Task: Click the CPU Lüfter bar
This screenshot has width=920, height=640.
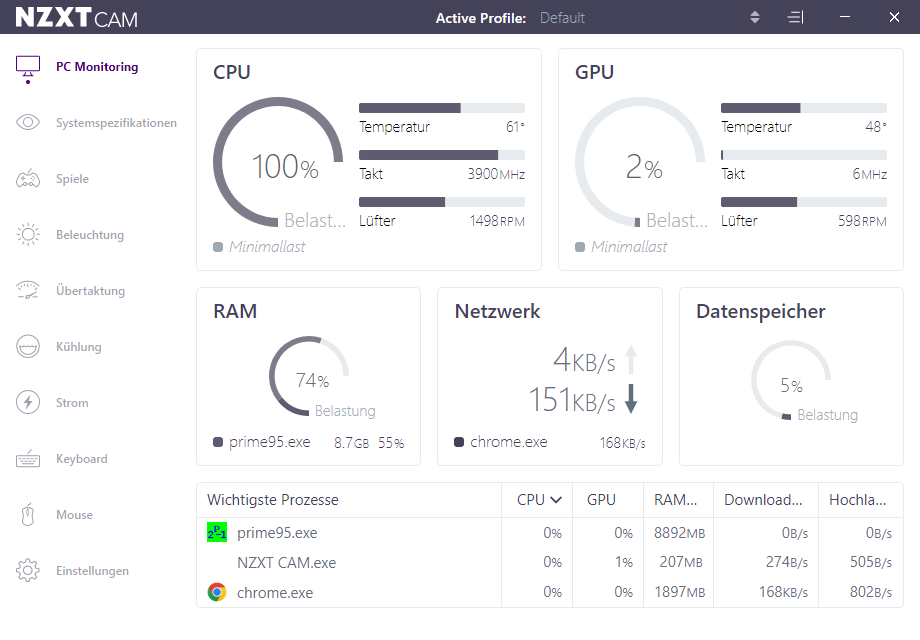Action: pos(442,202)
